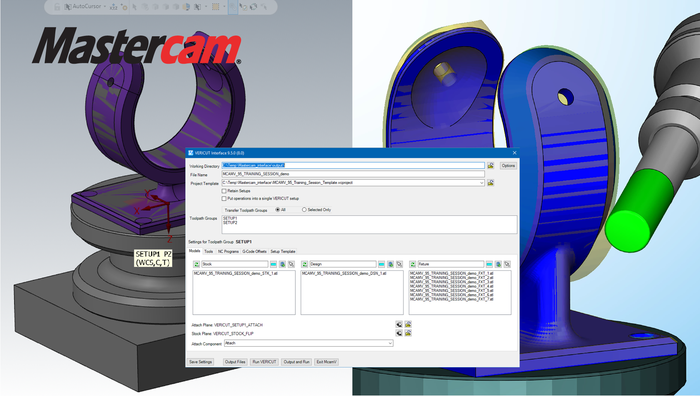Open the Attach Component dropdown

[390, 343]
